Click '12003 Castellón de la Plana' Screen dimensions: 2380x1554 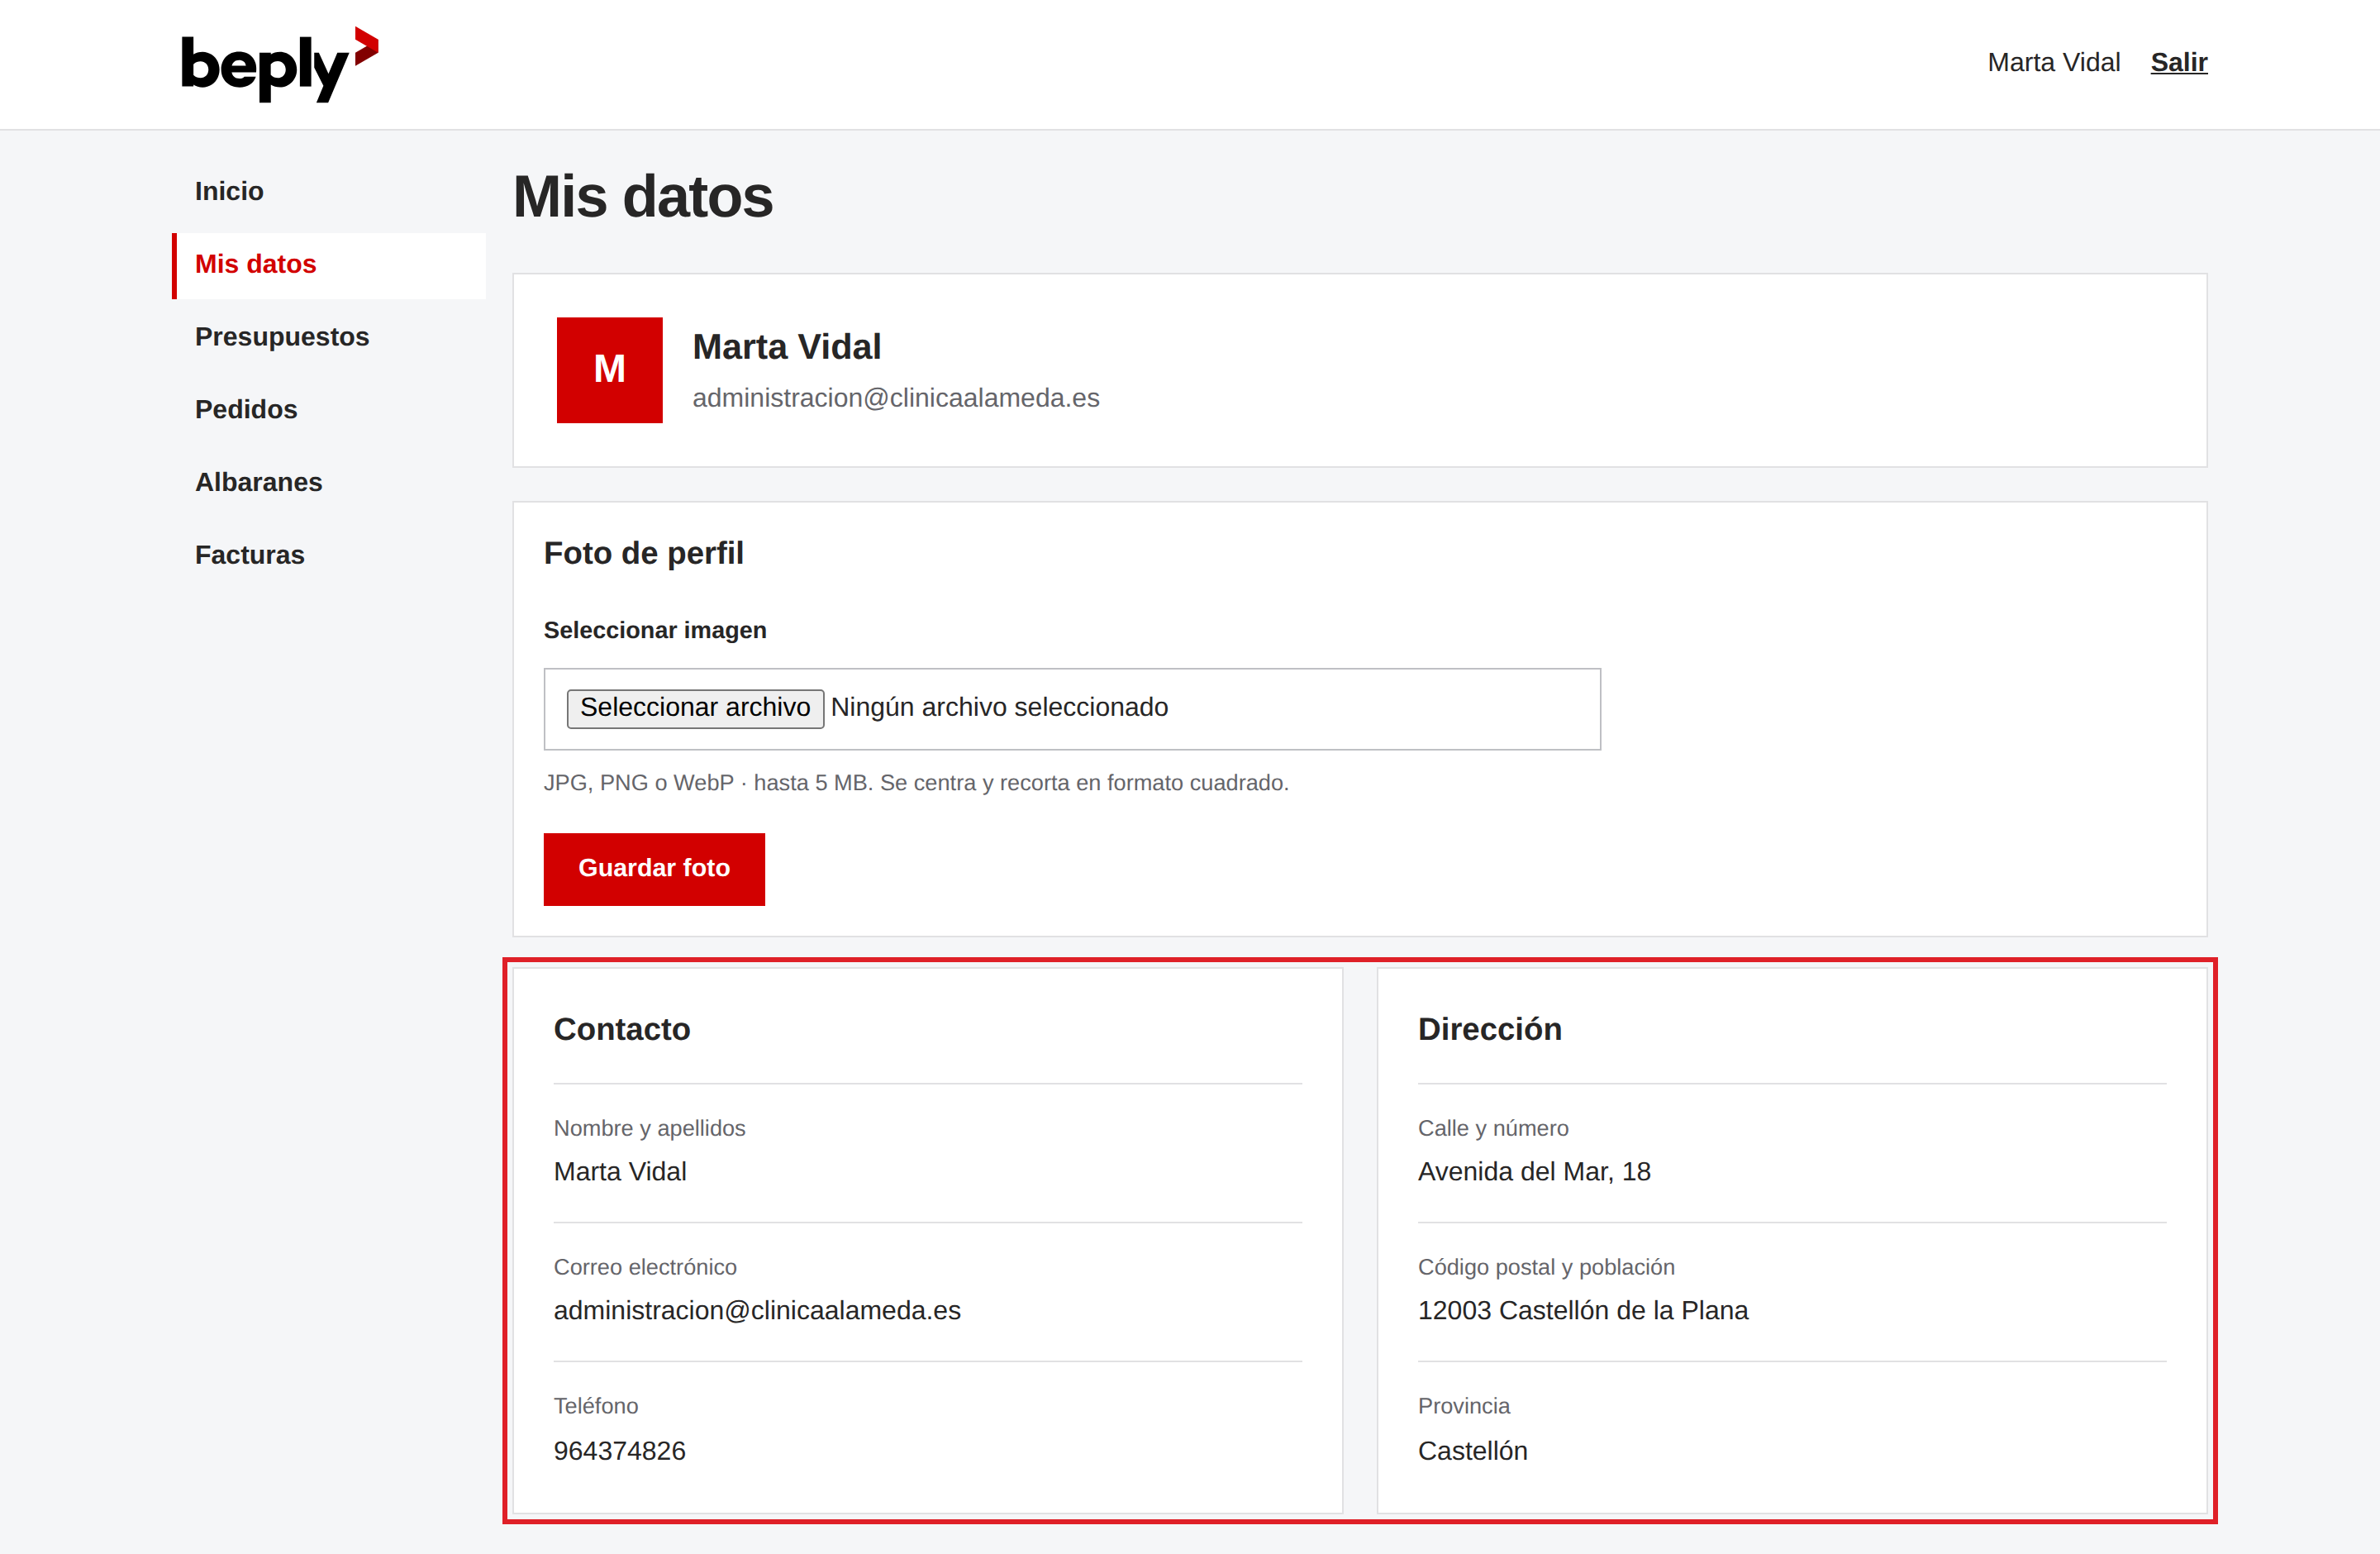click(x=1583, y=1311)
